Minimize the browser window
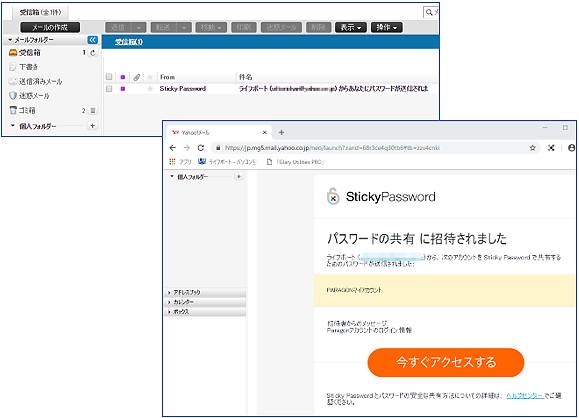 (x=545, y=128)
